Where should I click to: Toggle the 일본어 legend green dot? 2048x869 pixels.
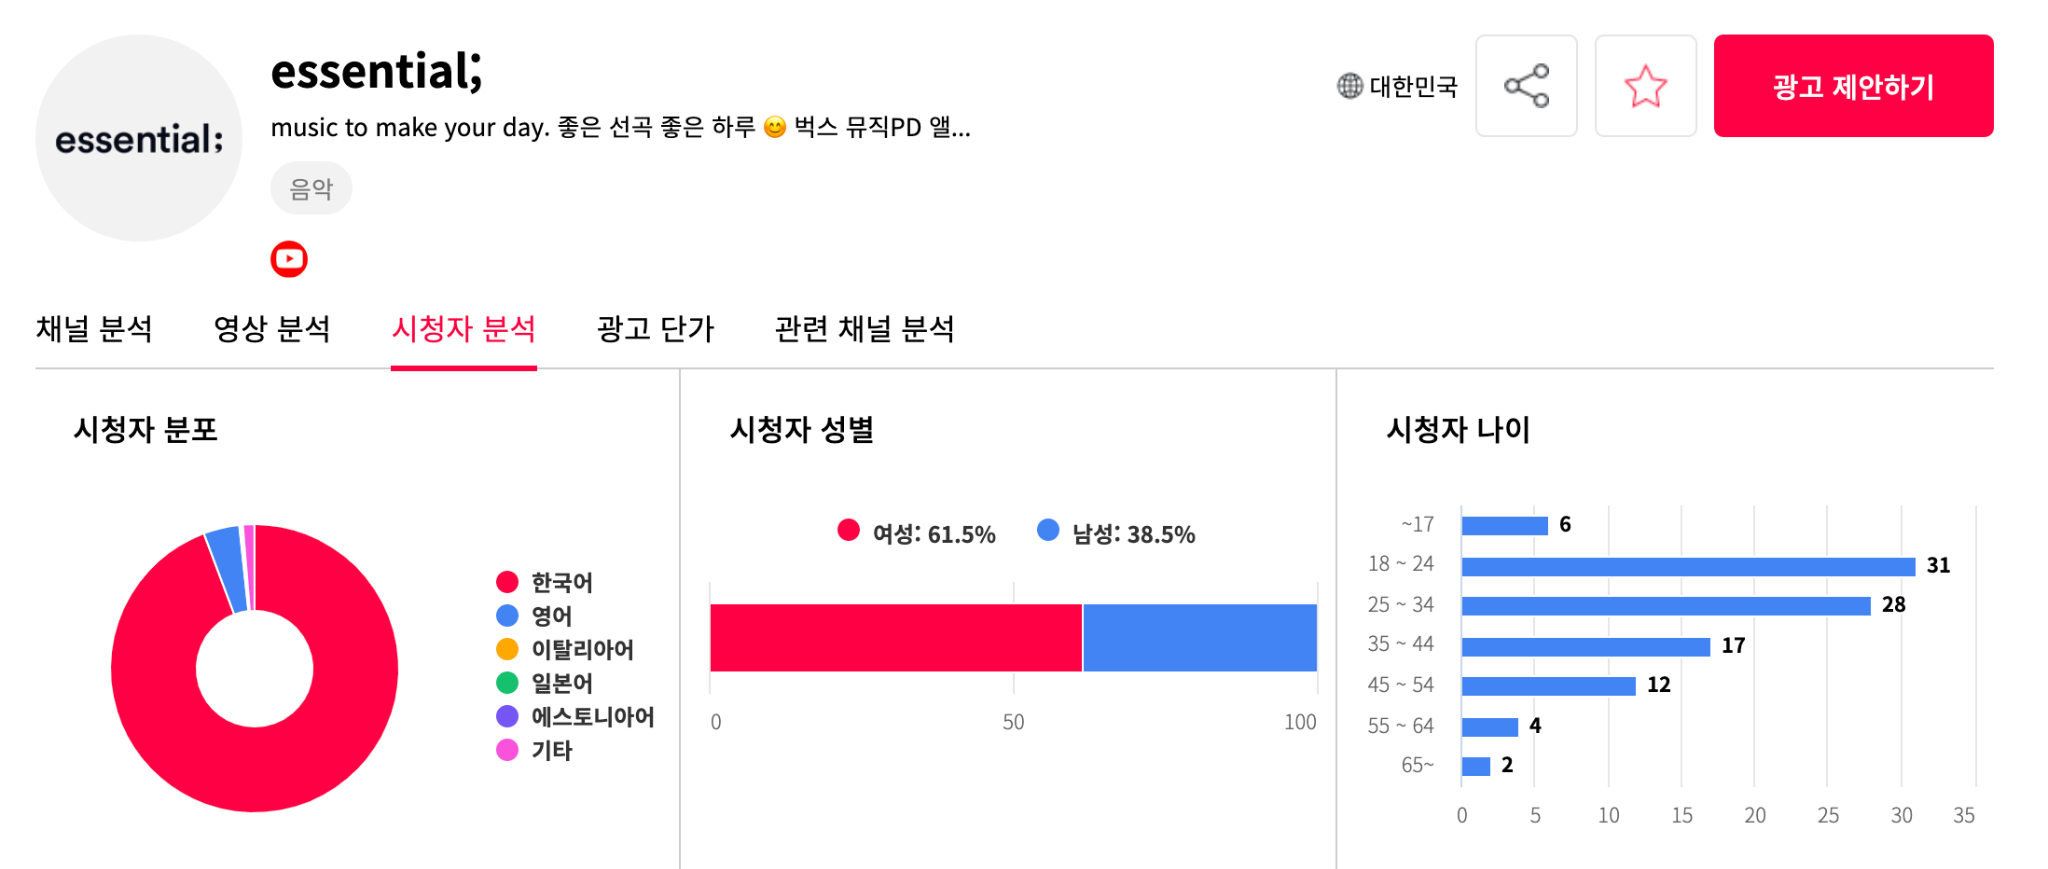click(507, 683)
